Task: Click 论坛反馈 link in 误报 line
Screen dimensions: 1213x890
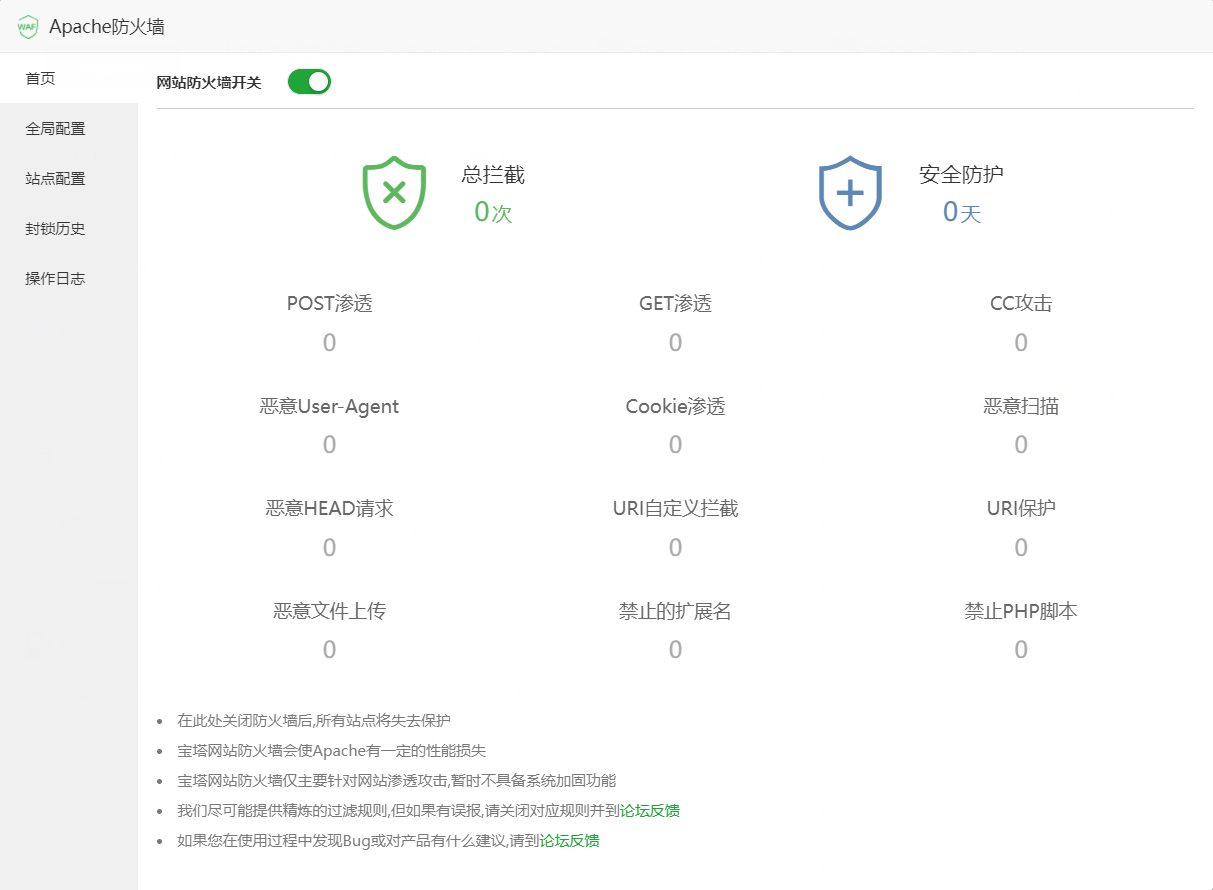Action: [x=650, y=810]
